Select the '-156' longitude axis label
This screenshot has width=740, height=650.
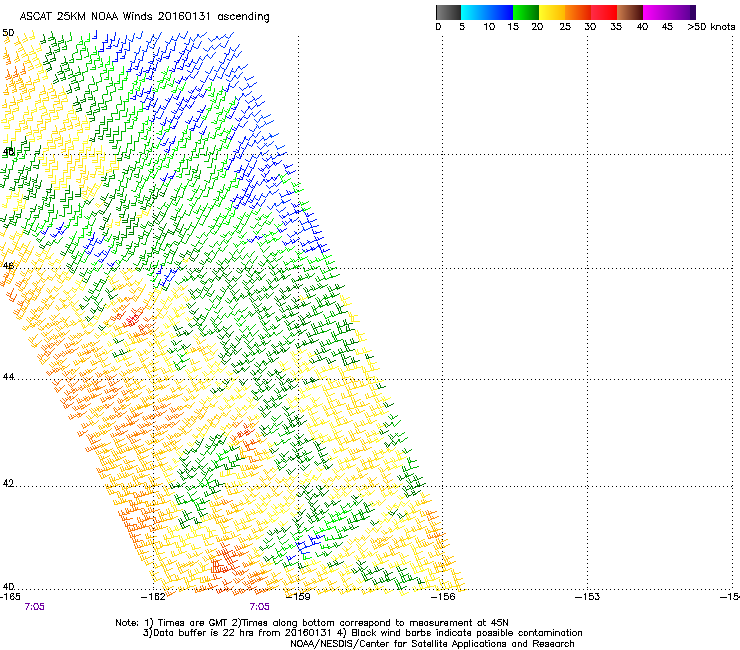443,597
